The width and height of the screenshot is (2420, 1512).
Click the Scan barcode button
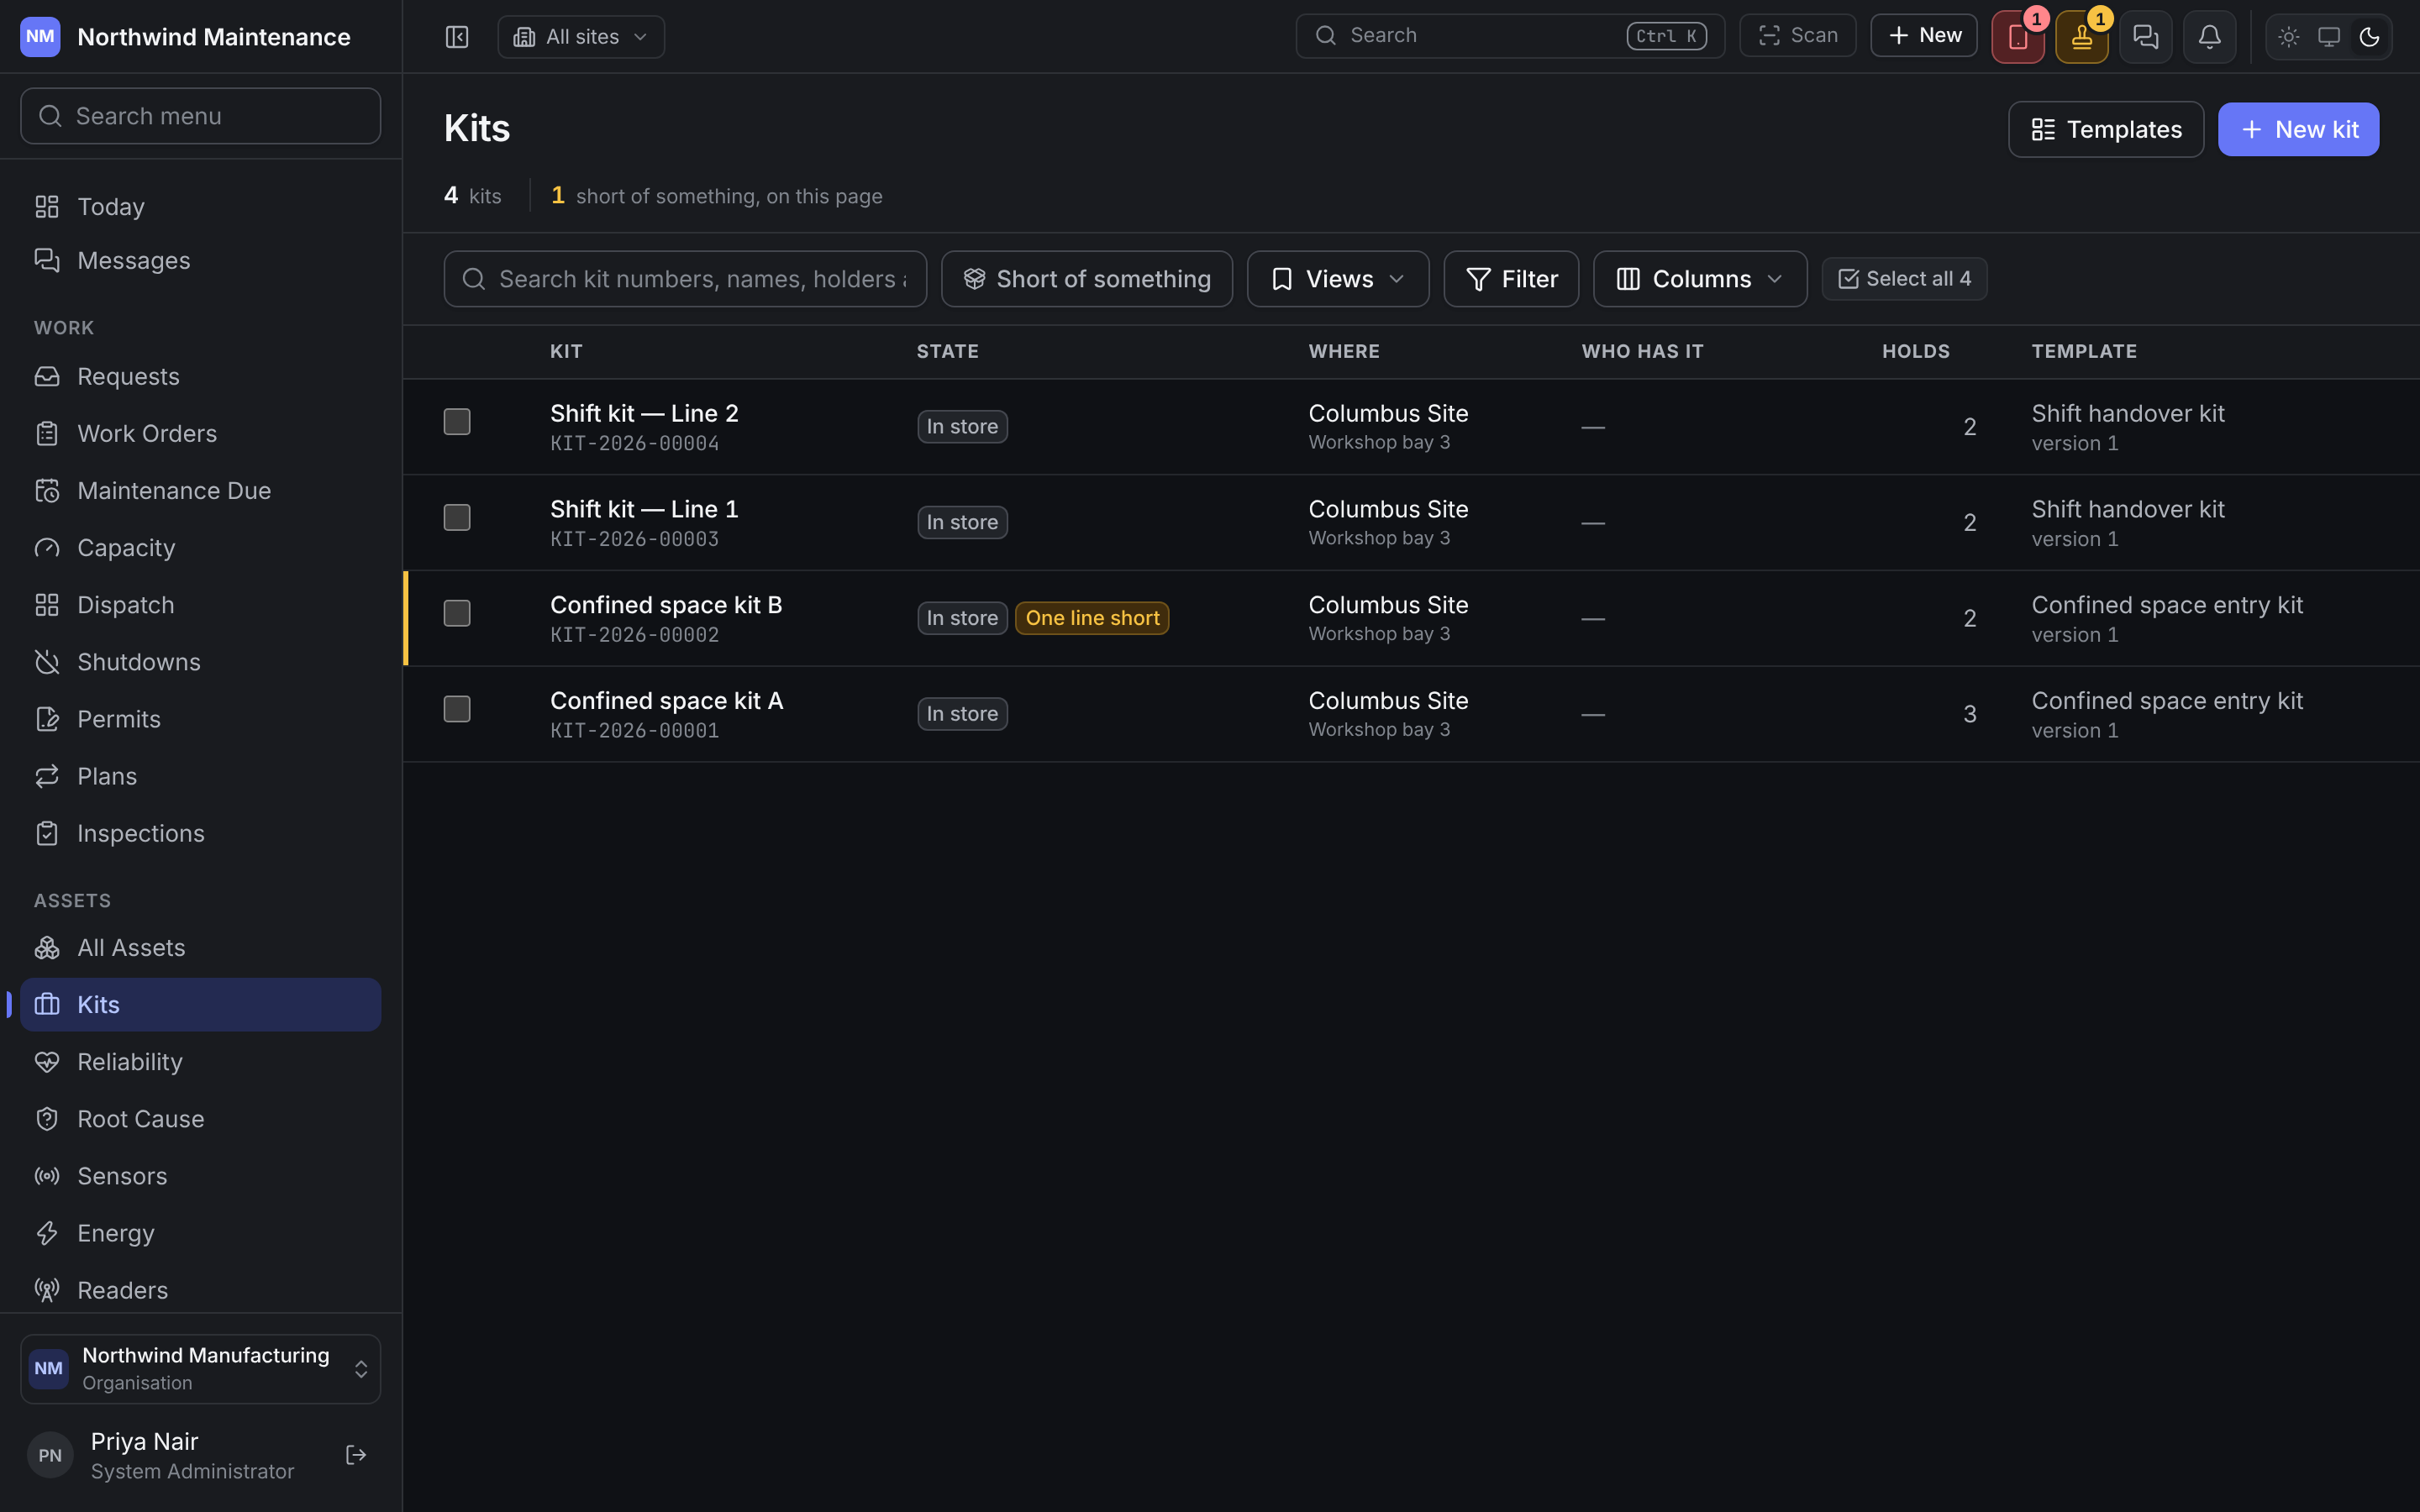(x=1797, y=36)
